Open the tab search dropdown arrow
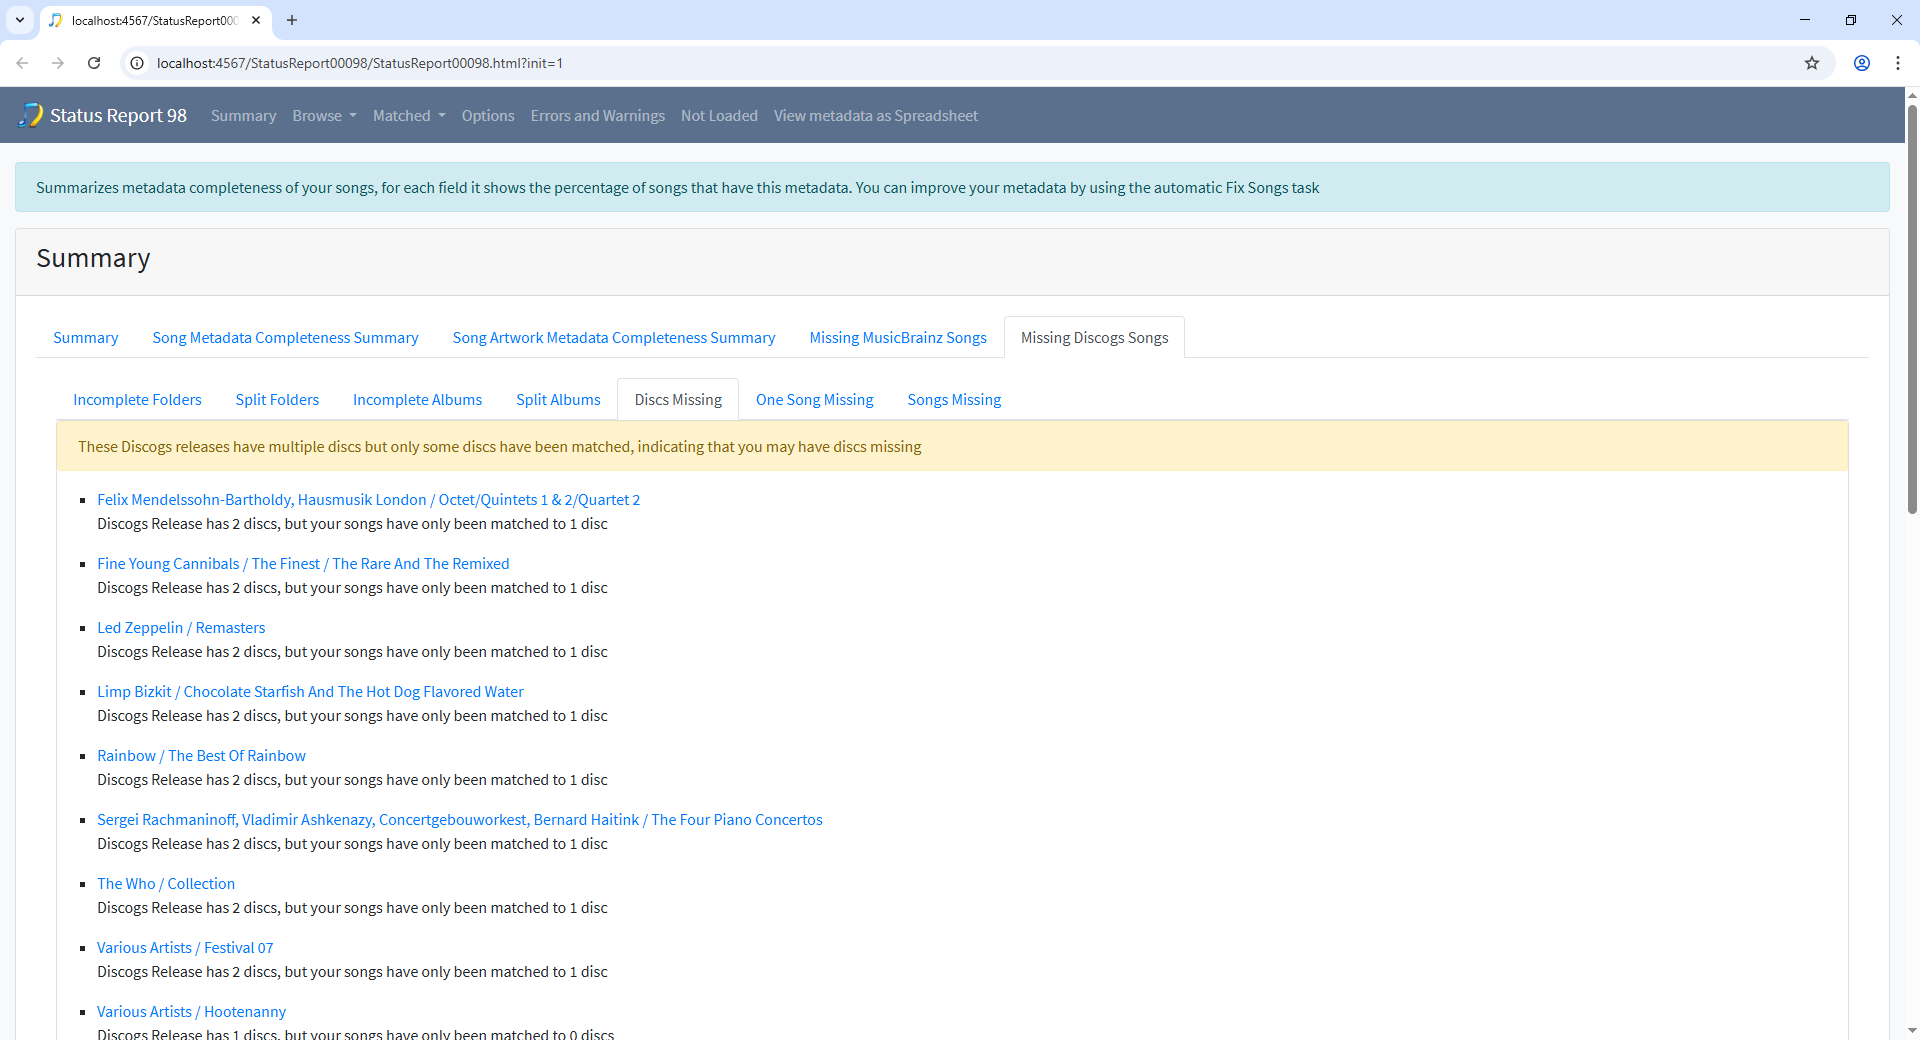Viewport: 1920px width, 1040px height. point(20,20)
